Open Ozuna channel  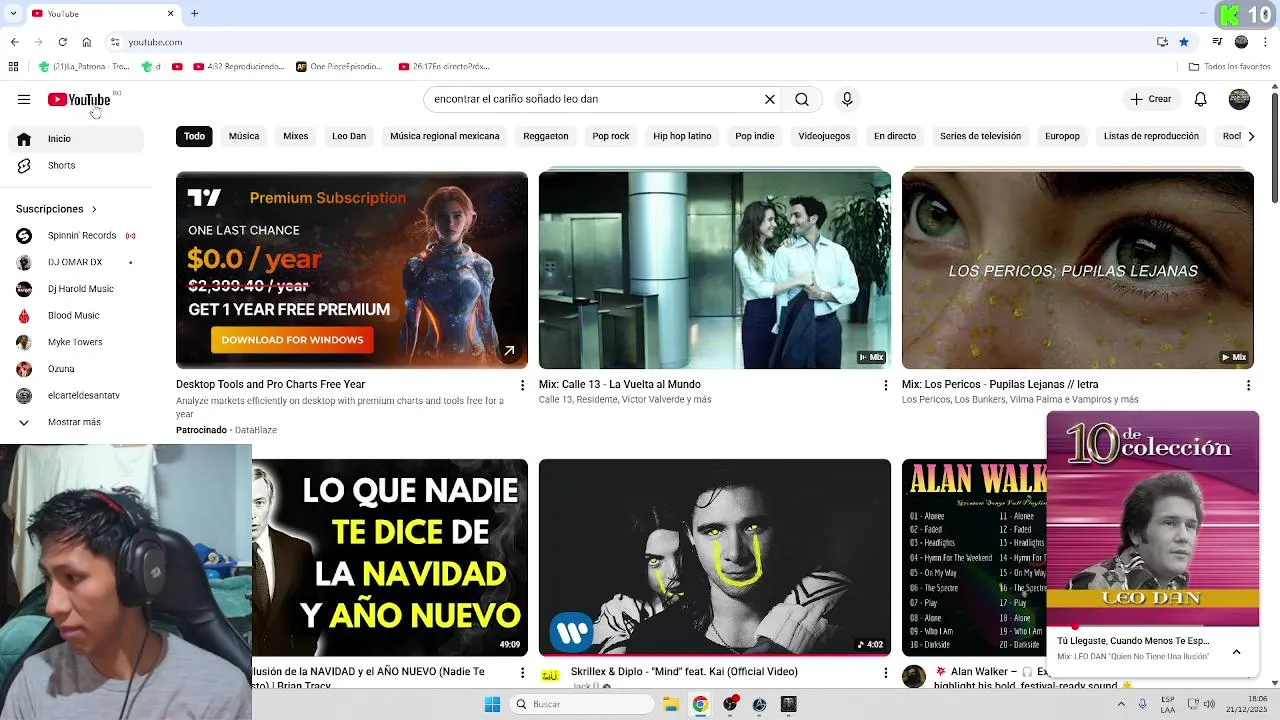coord(76,369)
